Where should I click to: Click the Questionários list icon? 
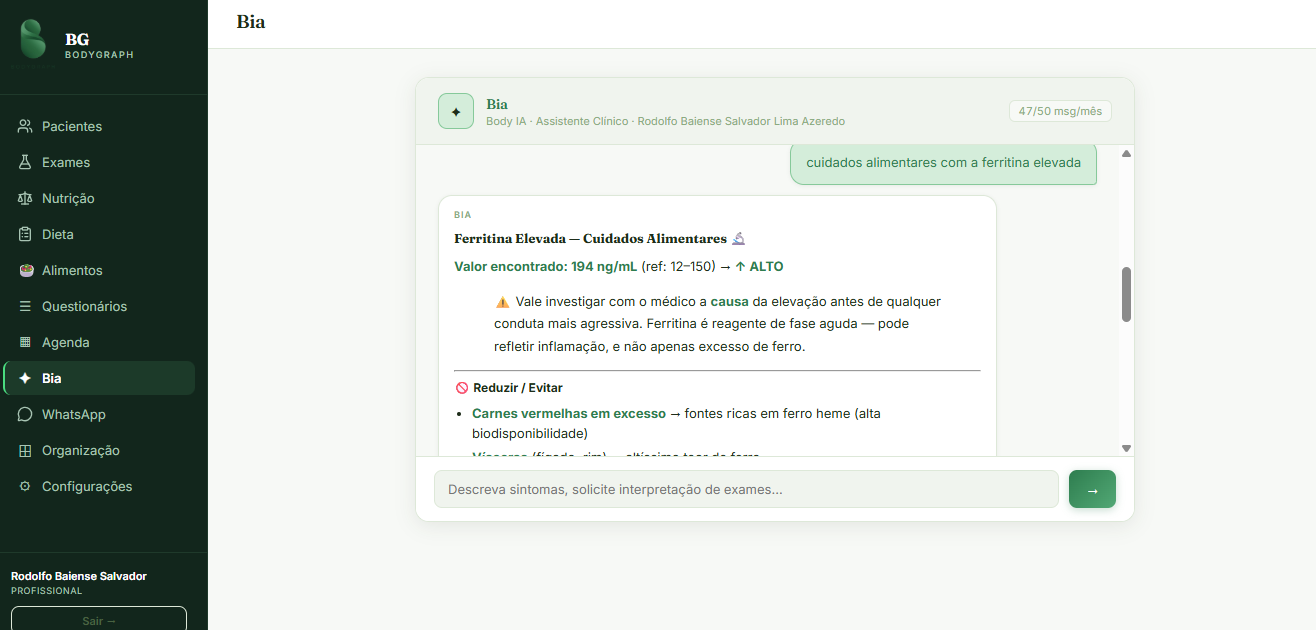25,306
